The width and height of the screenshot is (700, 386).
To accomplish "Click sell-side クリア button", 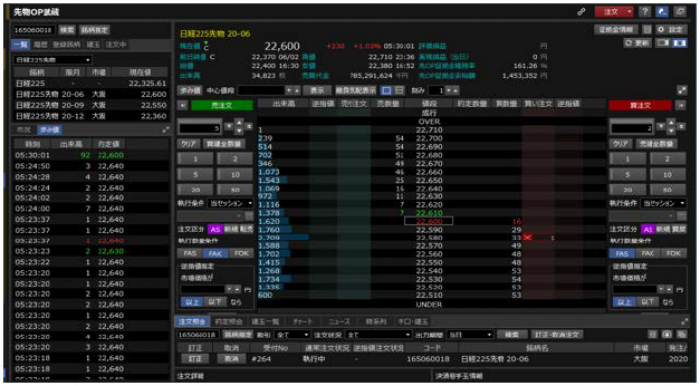I will [189, 144].
